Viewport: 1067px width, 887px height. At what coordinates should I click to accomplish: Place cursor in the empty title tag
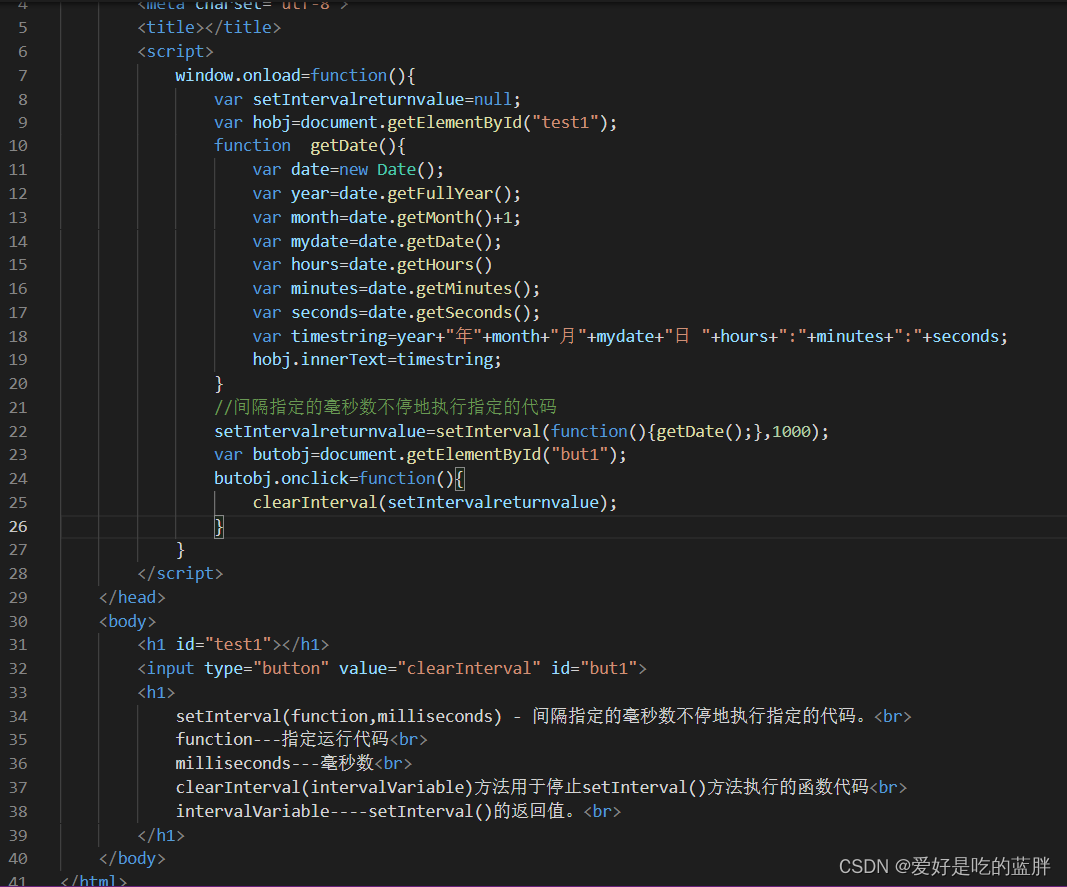pyautogui.click(x=205, y=27)
